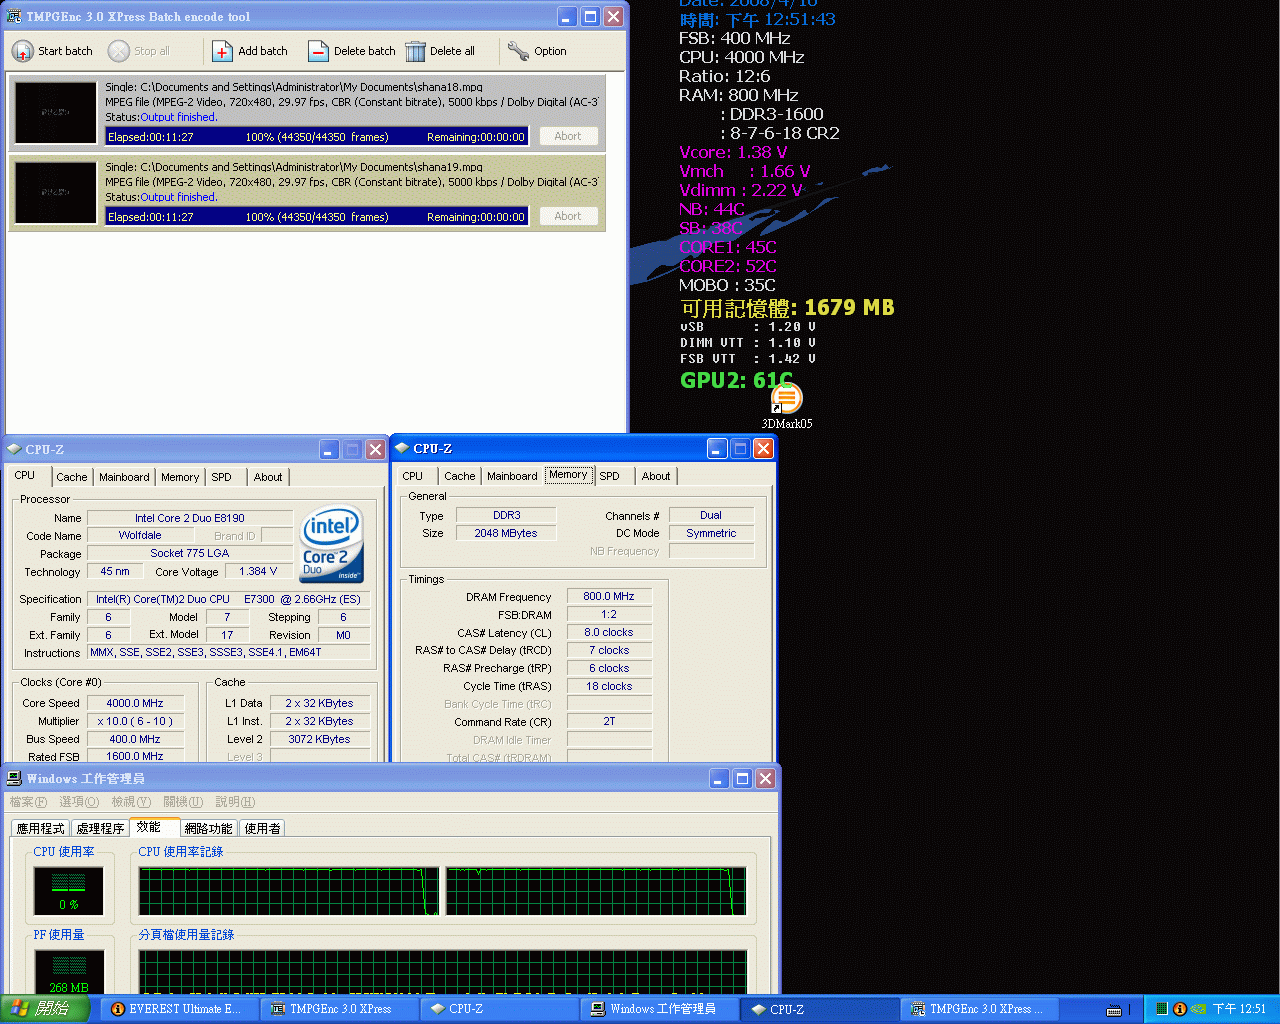Open Cache tab in front CPU-Z
The image size is (1280, 1024).
(460, 476)
